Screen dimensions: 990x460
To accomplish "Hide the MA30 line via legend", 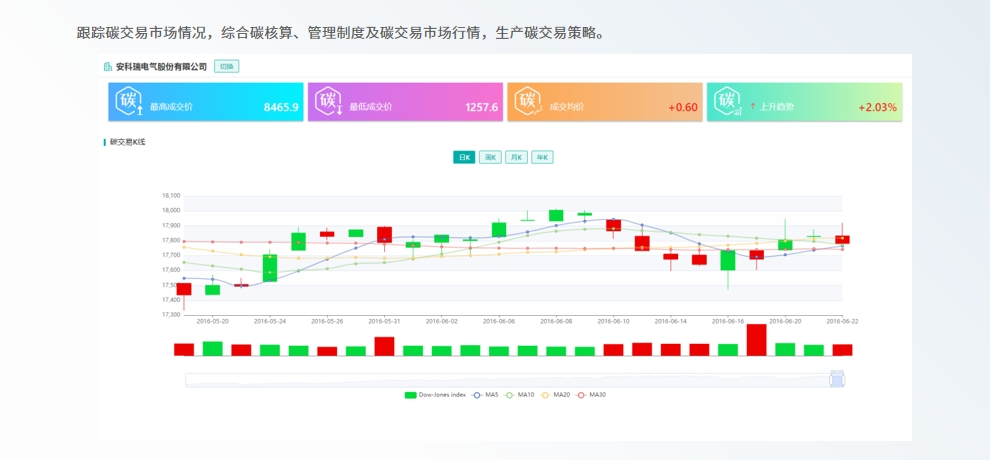I will (590, 395).
